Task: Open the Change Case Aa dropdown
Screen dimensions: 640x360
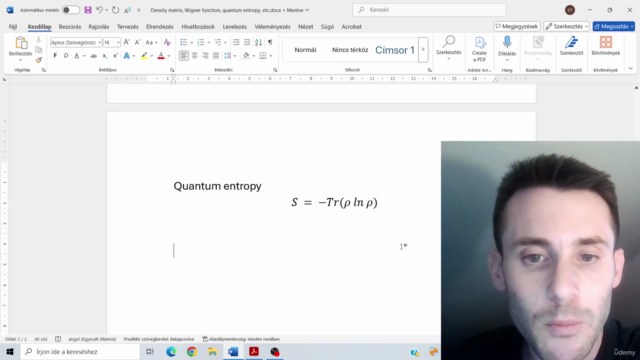Action: (x=151, y=42)
